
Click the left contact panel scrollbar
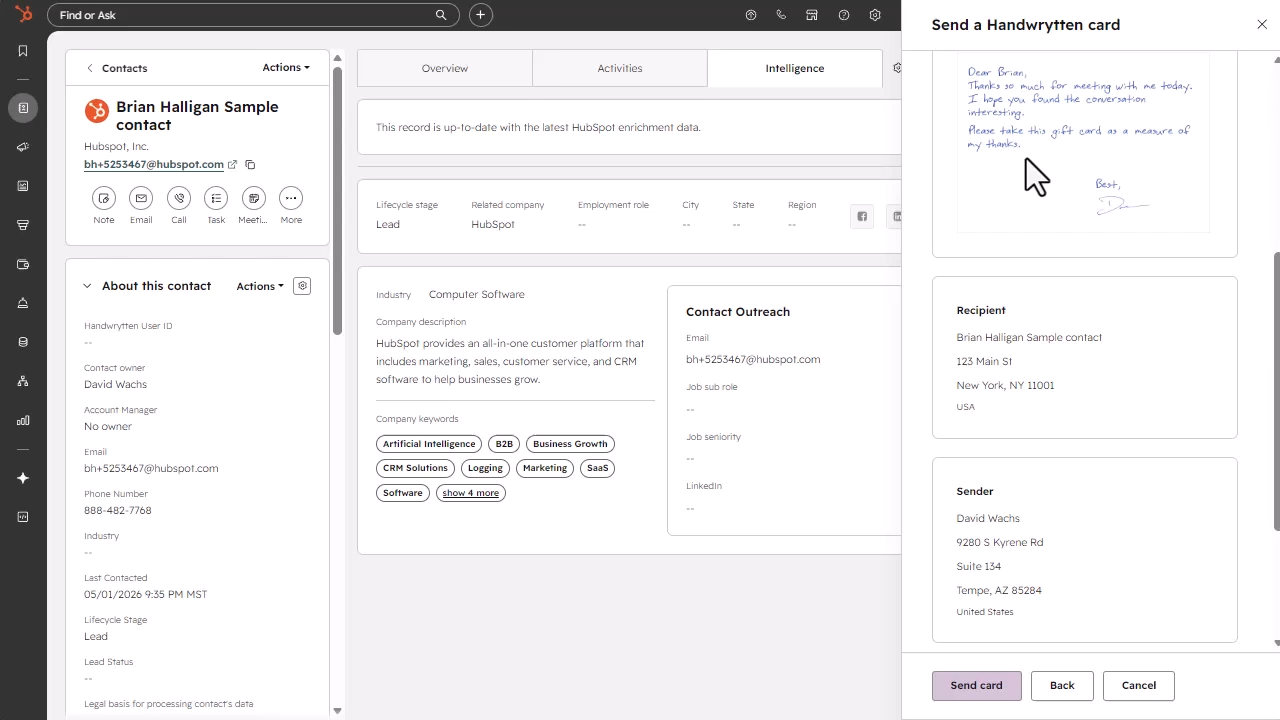pyautogui.click(x=337, y=200)
